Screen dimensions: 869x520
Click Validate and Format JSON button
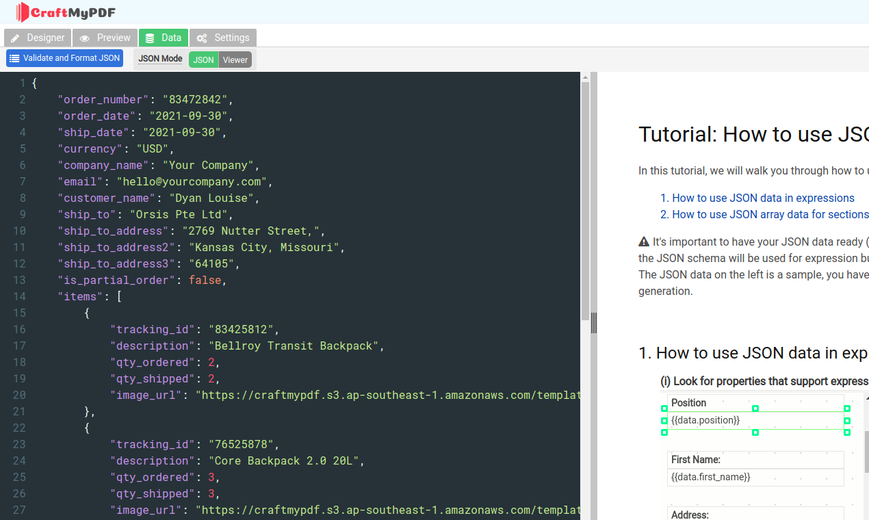pos(65,58)
